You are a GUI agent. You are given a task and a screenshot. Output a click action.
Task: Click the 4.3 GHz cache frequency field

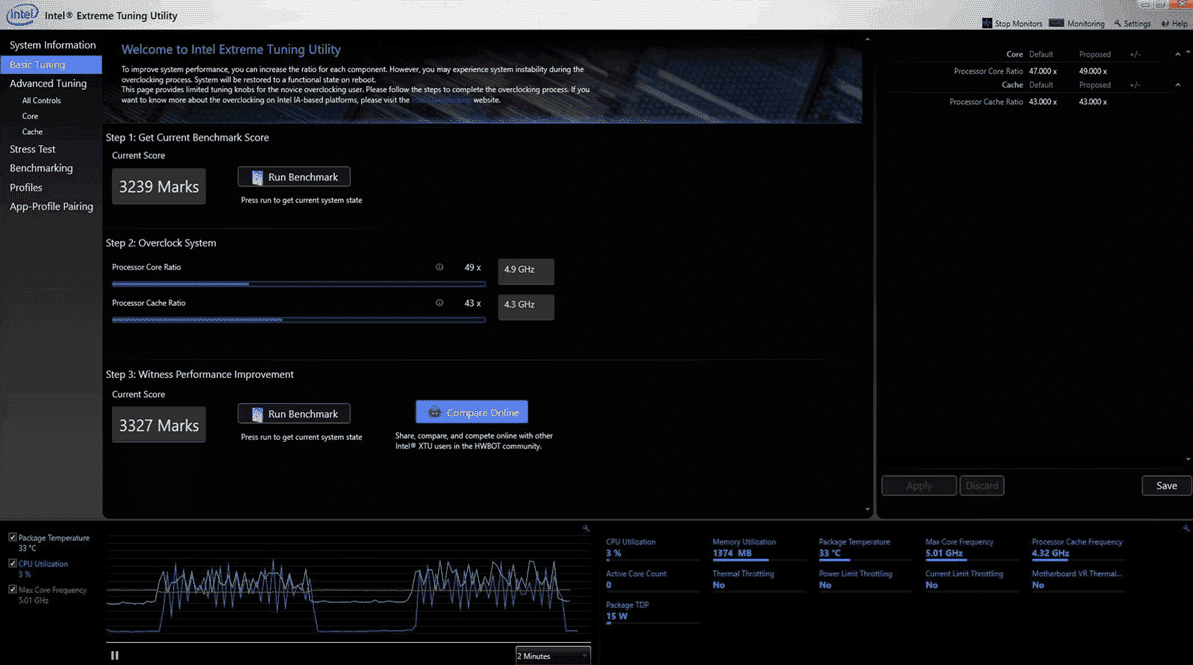pos(526,306)
